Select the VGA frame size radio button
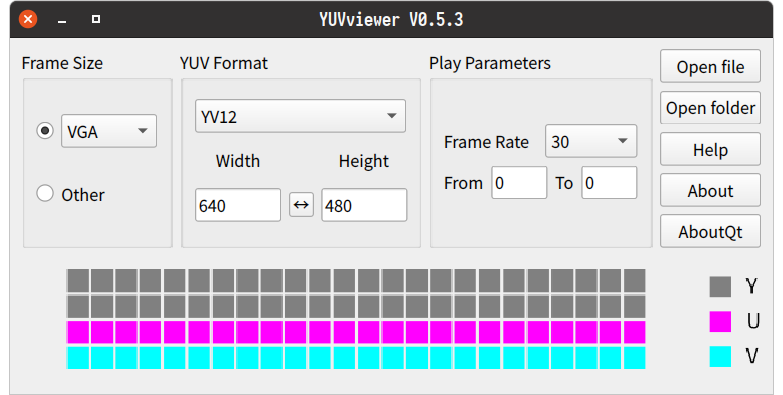 45,131
